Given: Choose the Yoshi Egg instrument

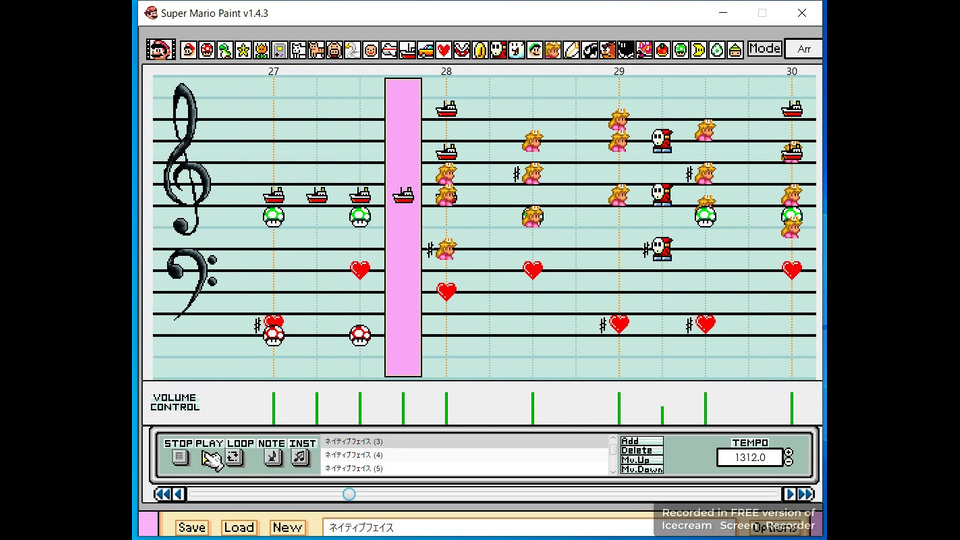Looking at the screenshot, I should point(717,50).
